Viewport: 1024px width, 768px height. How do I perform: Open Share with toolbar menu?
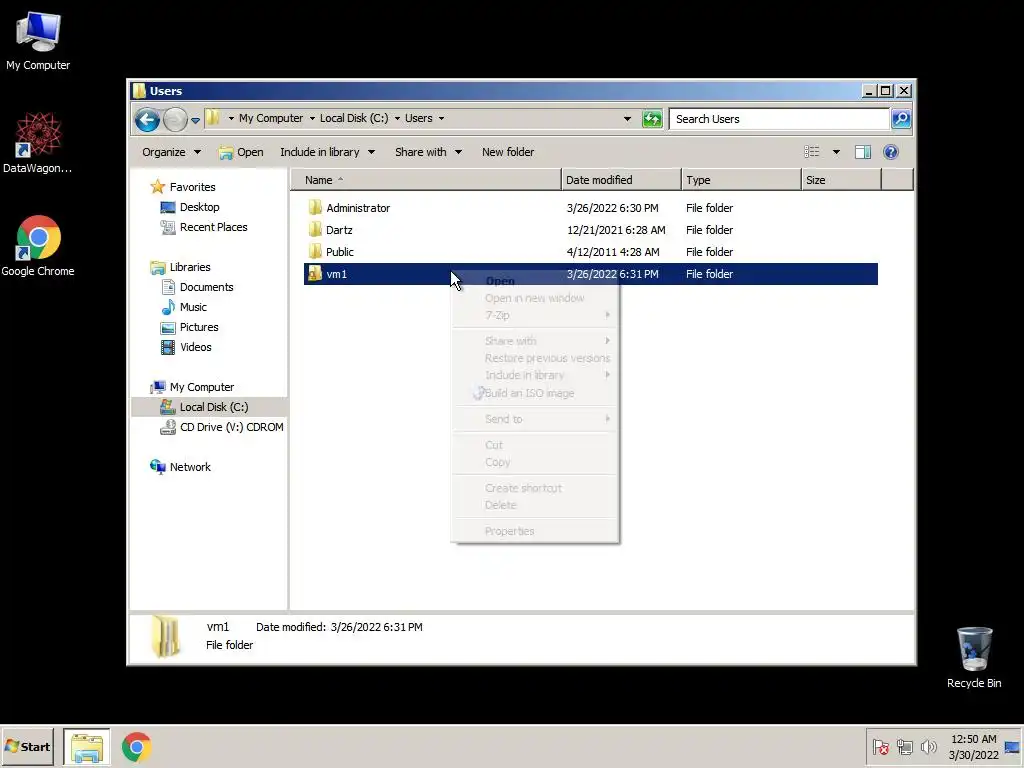tap(428, 152)
